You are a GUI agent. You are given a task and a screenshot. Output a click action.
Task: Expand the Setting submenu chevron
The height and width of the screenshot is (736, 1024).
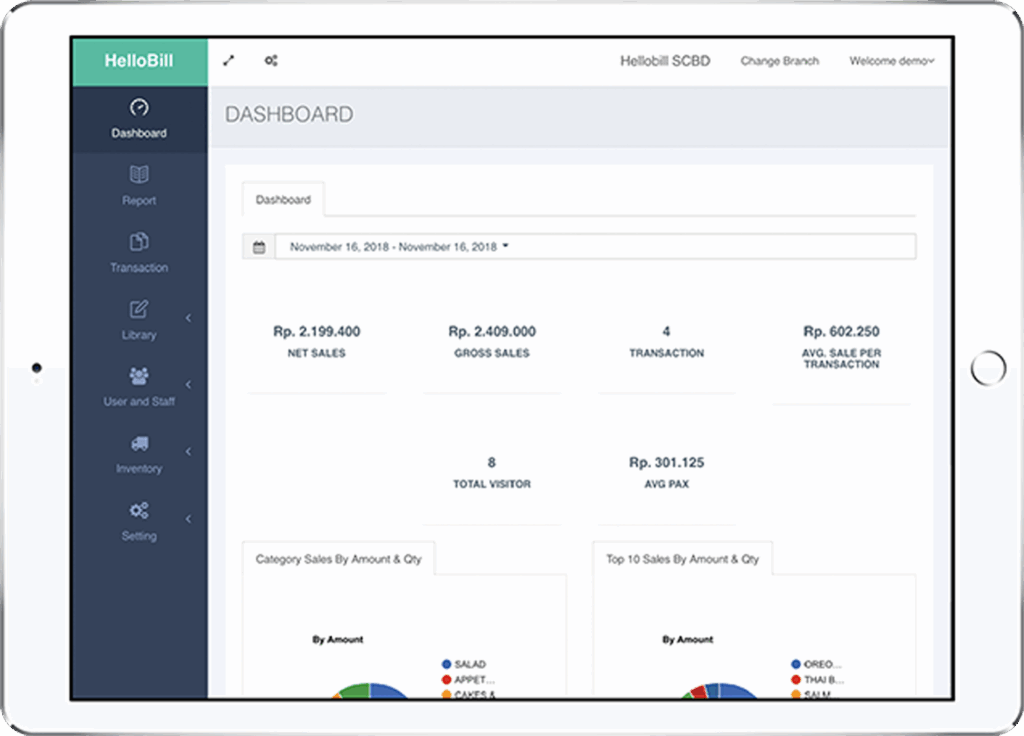[x=188, y=519]
